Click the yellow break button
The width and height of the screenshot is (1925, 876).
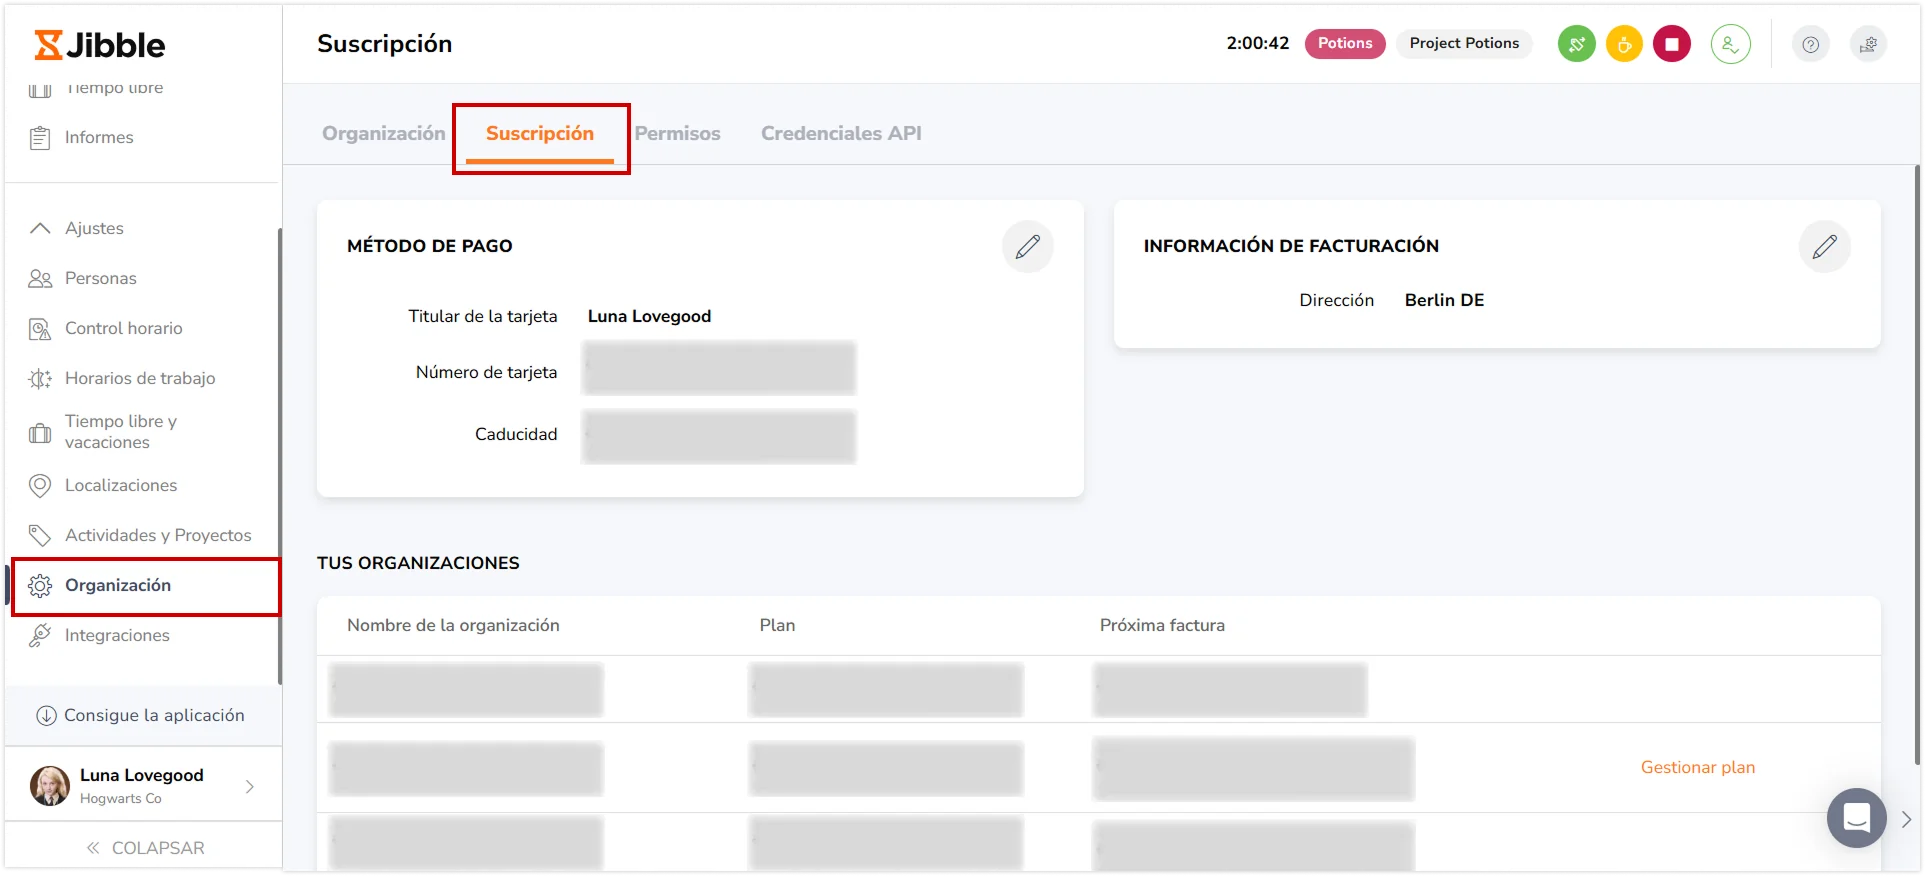1624,44
